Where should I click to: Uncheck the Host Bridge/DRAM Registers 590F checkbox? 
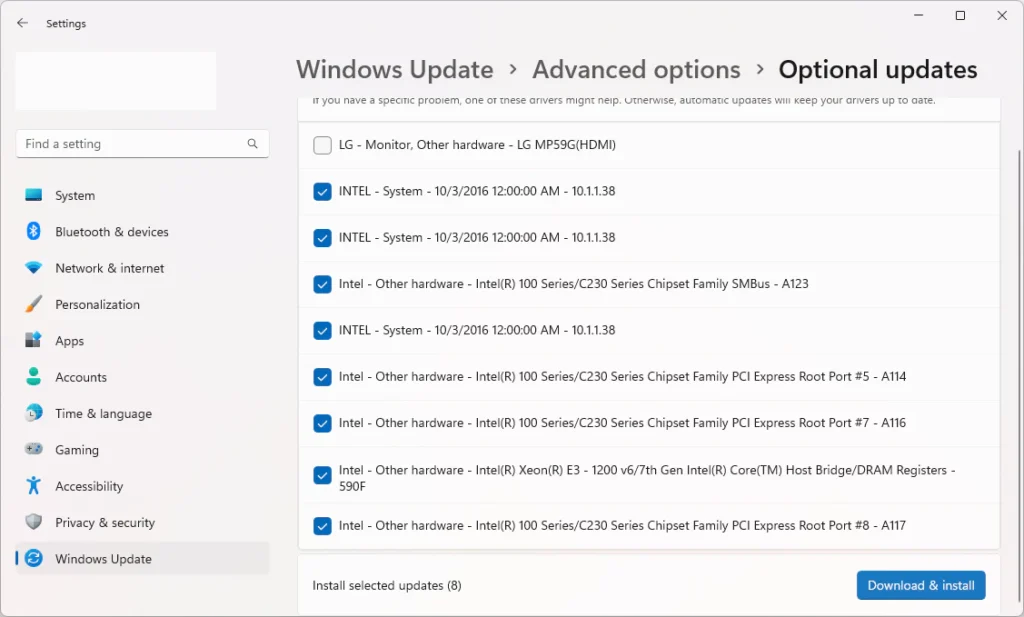point(322,475)
